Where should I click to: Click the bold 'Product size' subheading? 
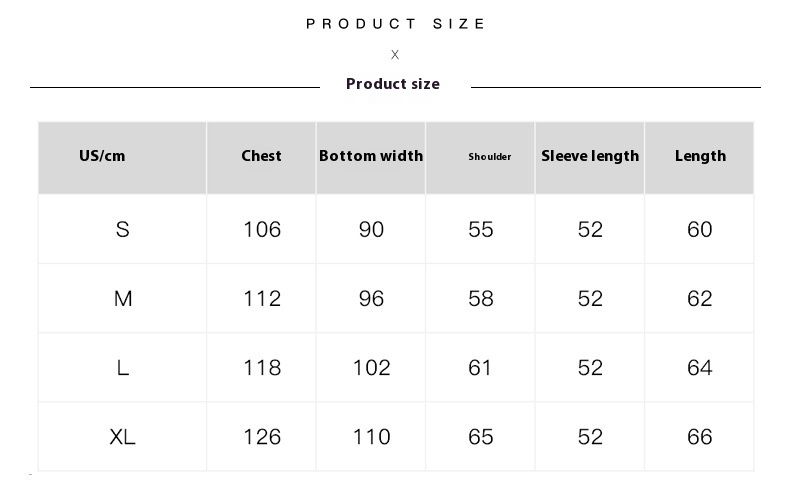[393, 84]
